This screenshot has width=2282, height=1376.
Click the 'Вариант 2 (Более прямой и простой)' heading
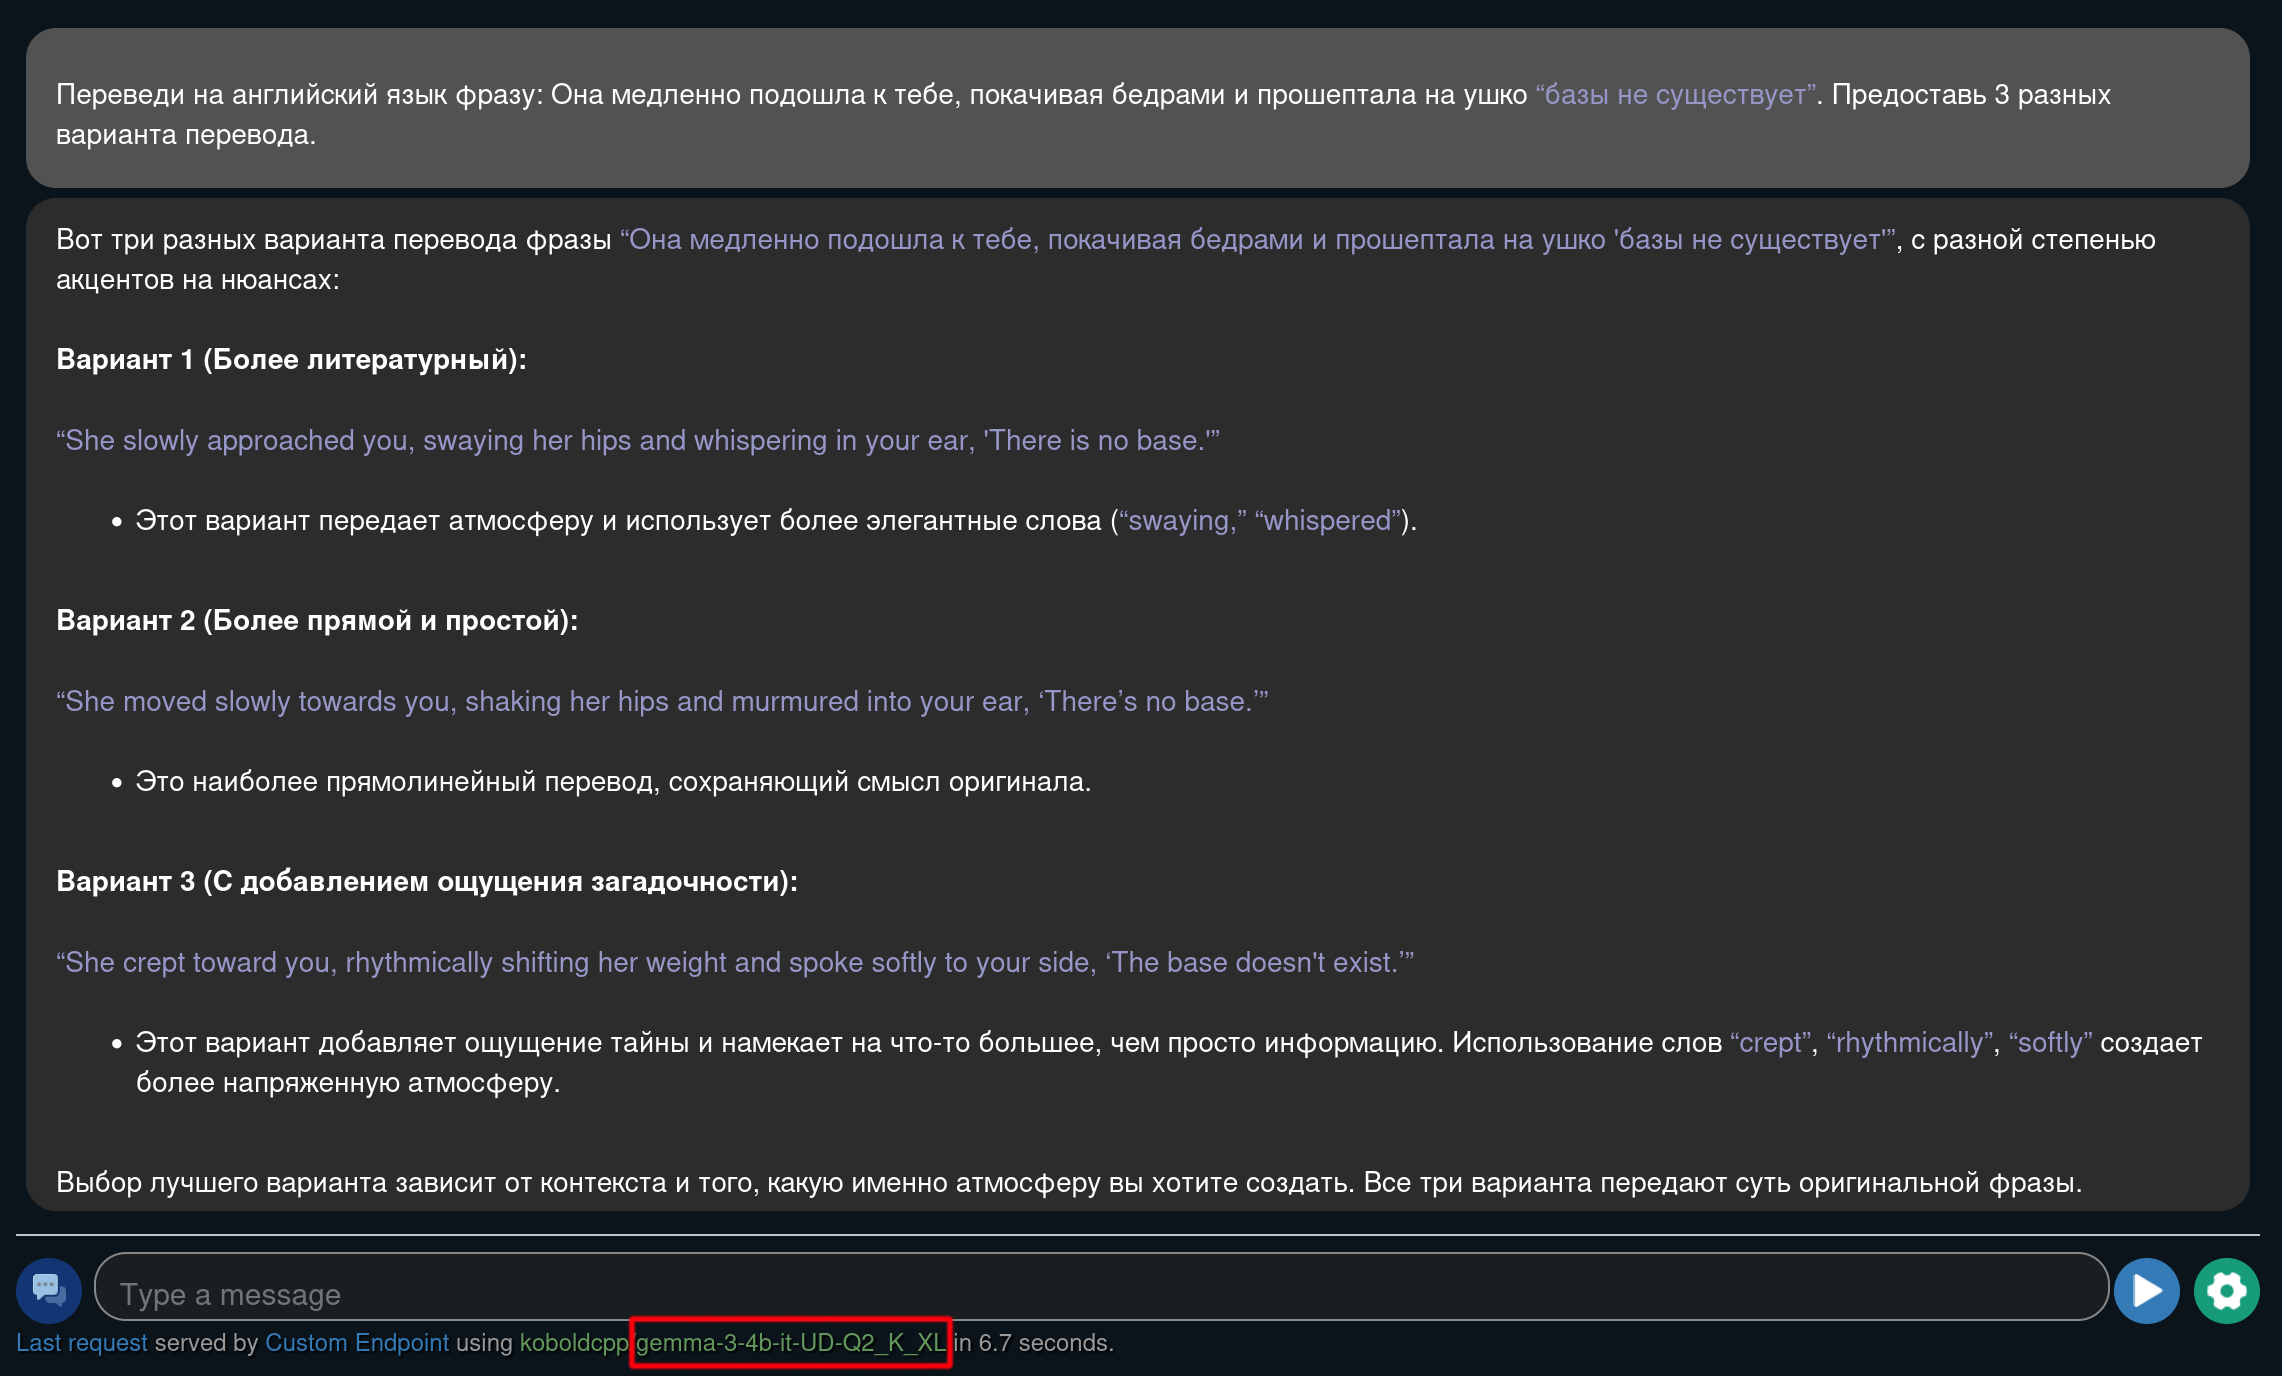click(x=317, y=621)
